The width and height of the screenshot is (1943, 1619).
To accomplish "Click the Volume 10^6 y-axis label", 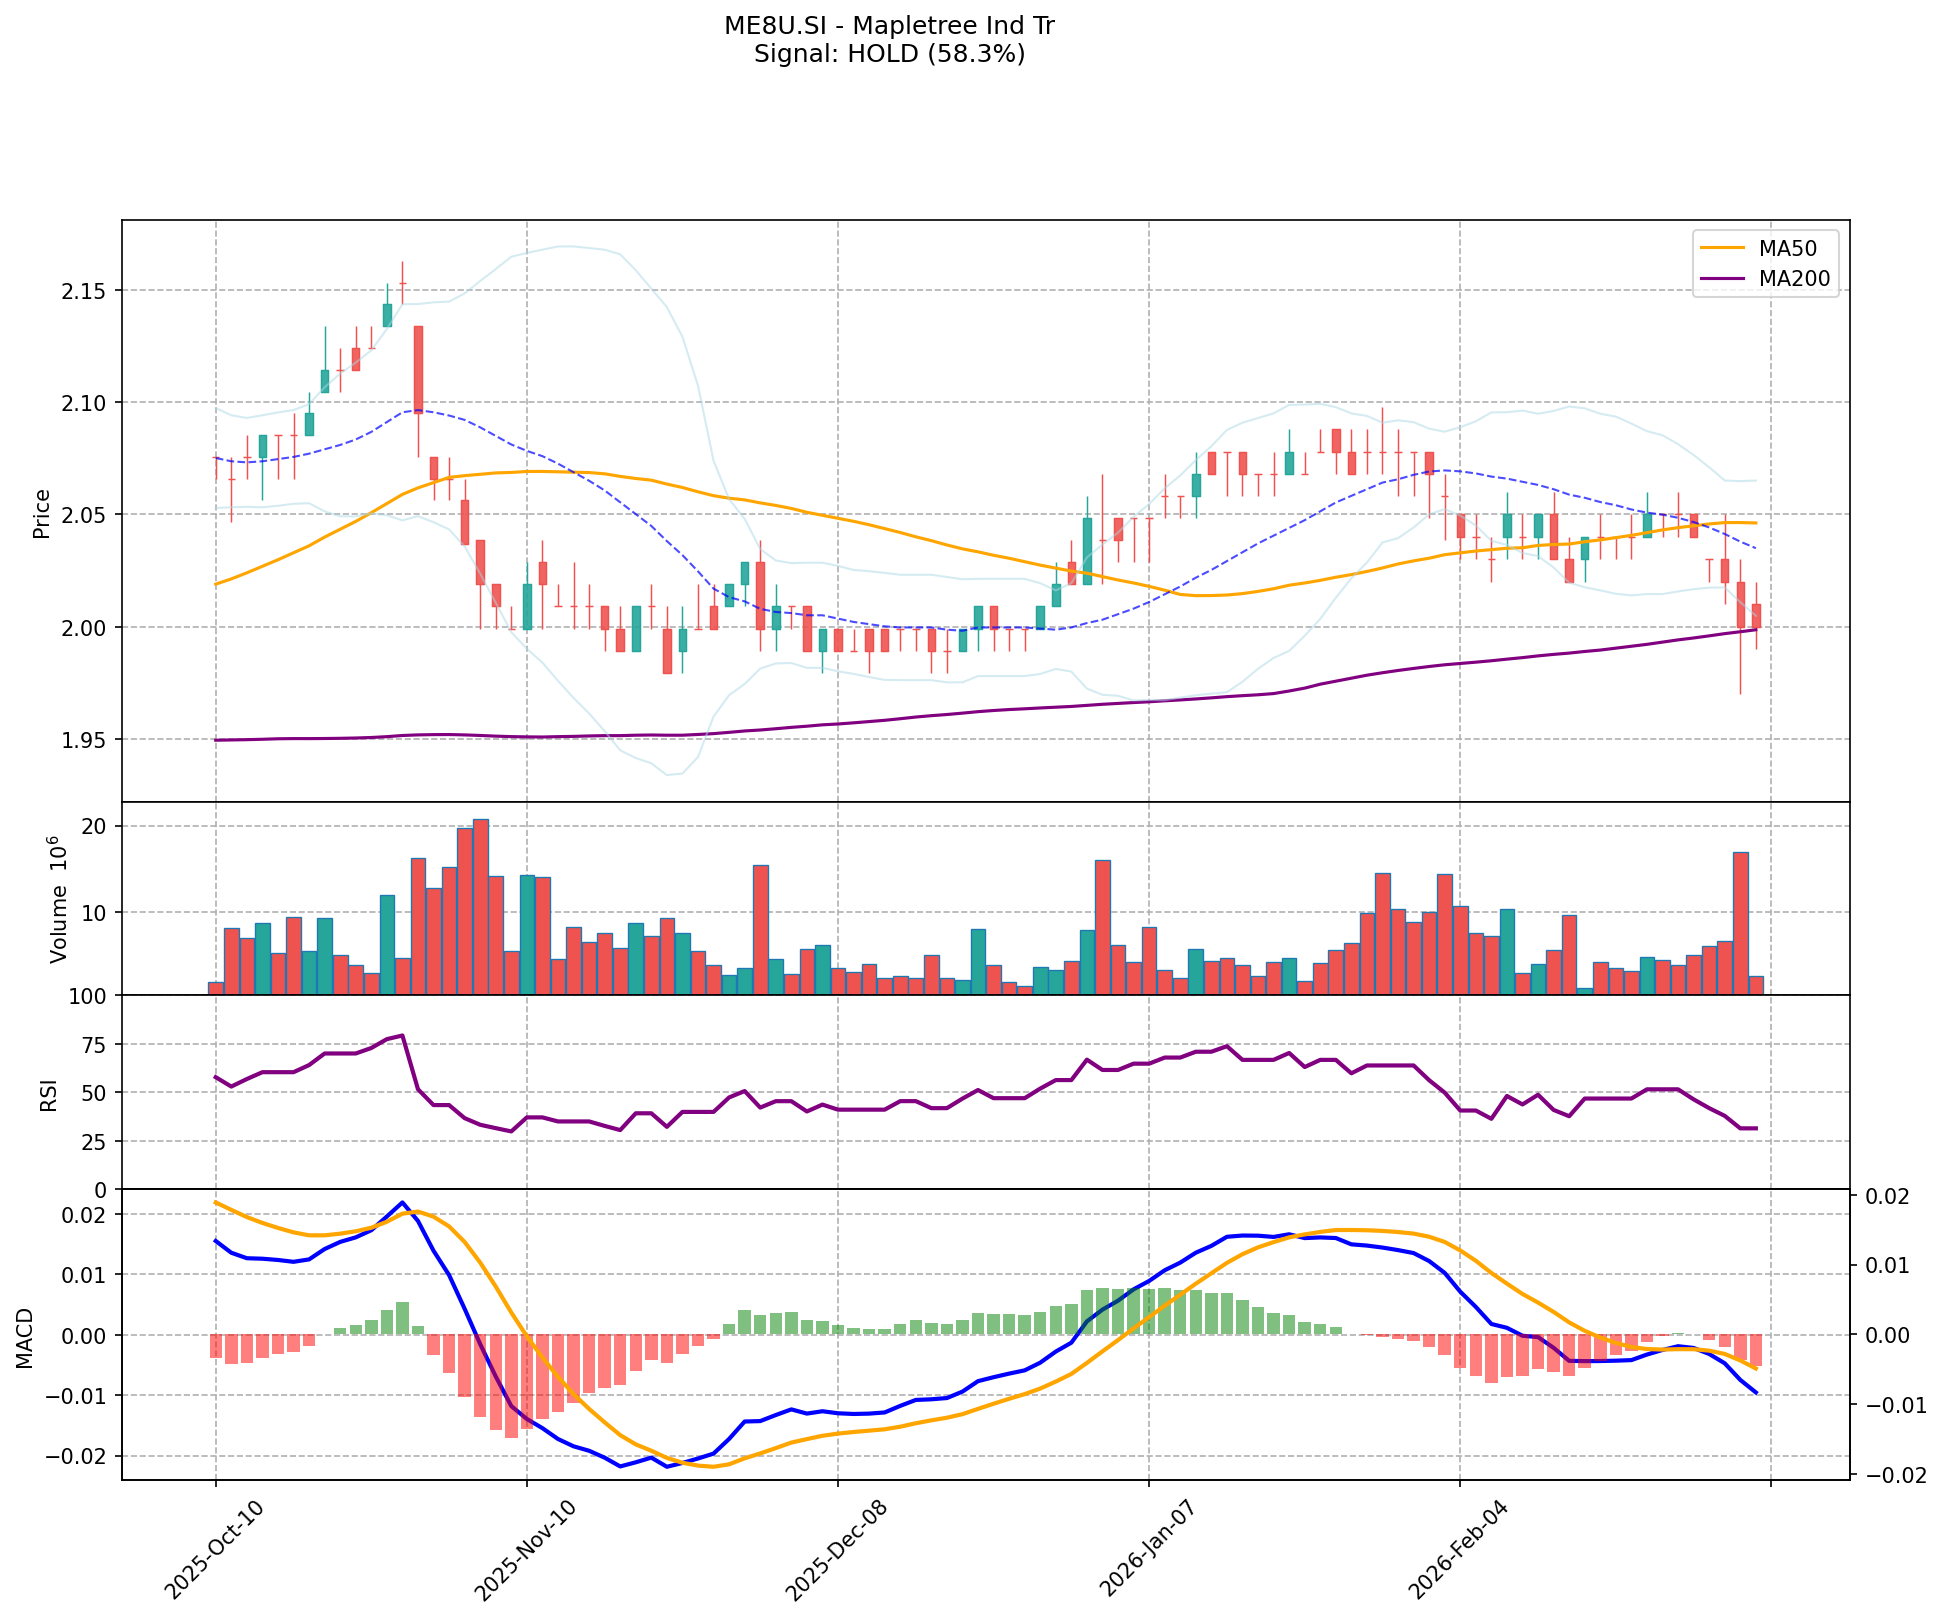I will click(57, 900).
